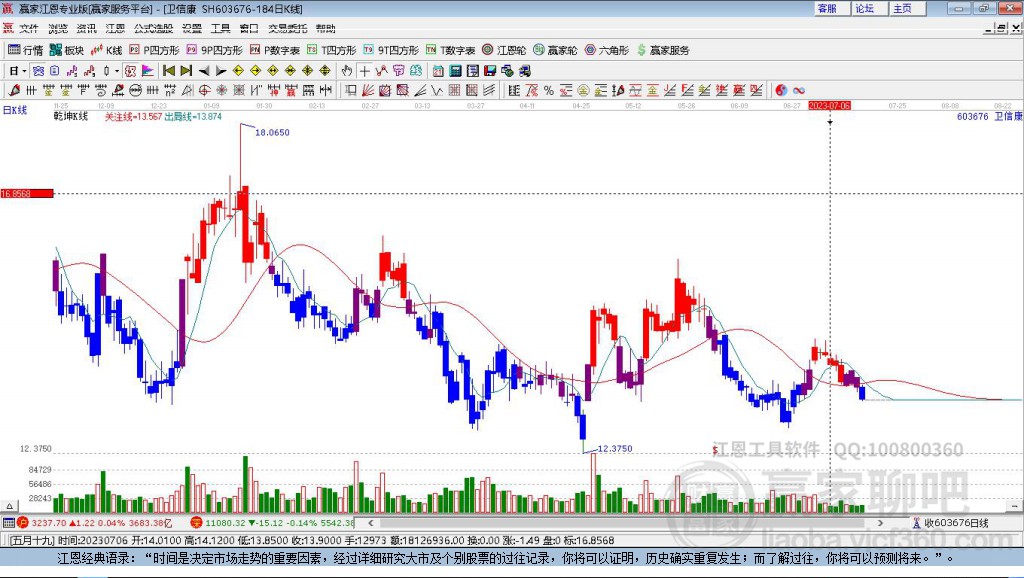
Task: Toggle the 权 price adjustment button
Action: tap(130, 71)
